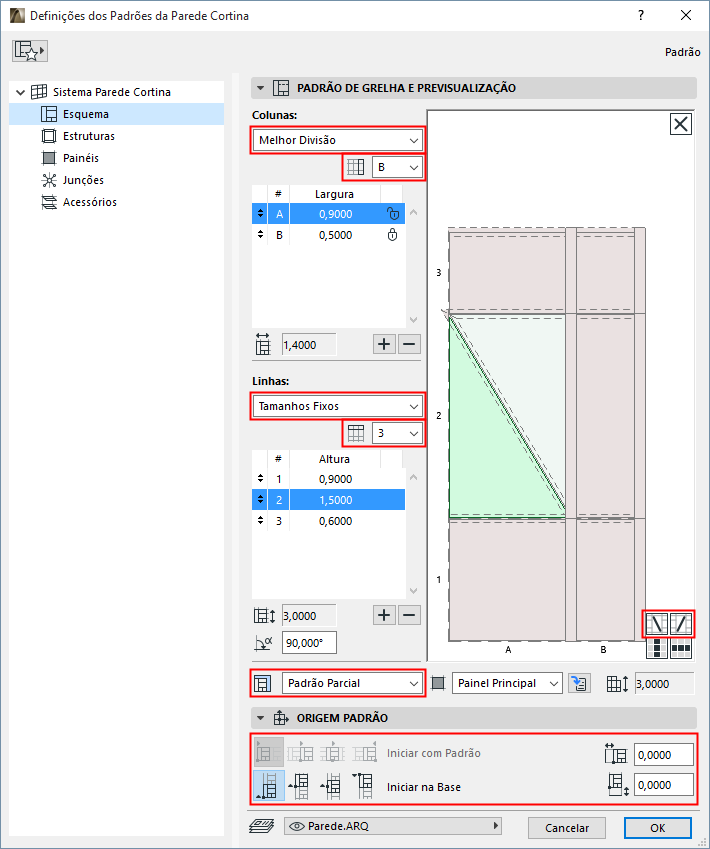Select the third Iniciar na Base option icon
This screenshot has height=849, width=710.
[331, 786]
